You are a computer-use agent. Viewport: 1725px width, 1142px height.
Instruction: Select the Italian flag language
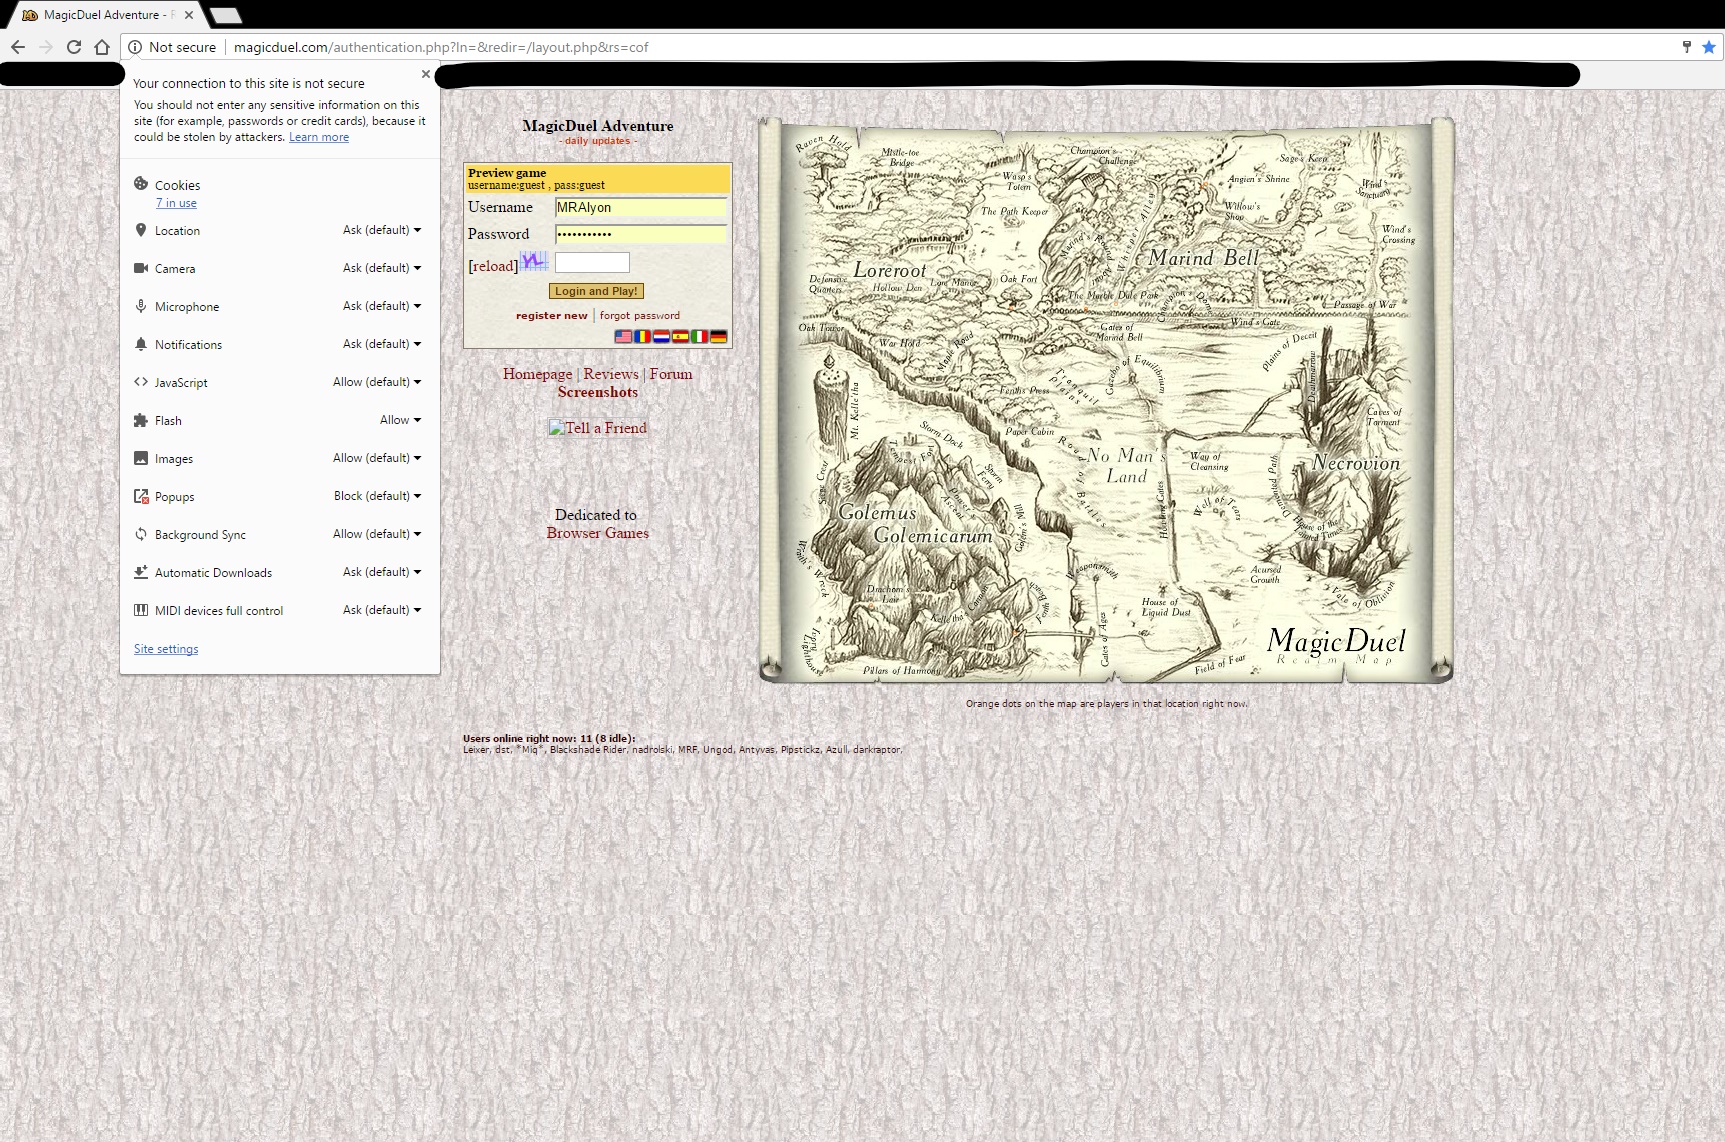[x=699, y=337]
